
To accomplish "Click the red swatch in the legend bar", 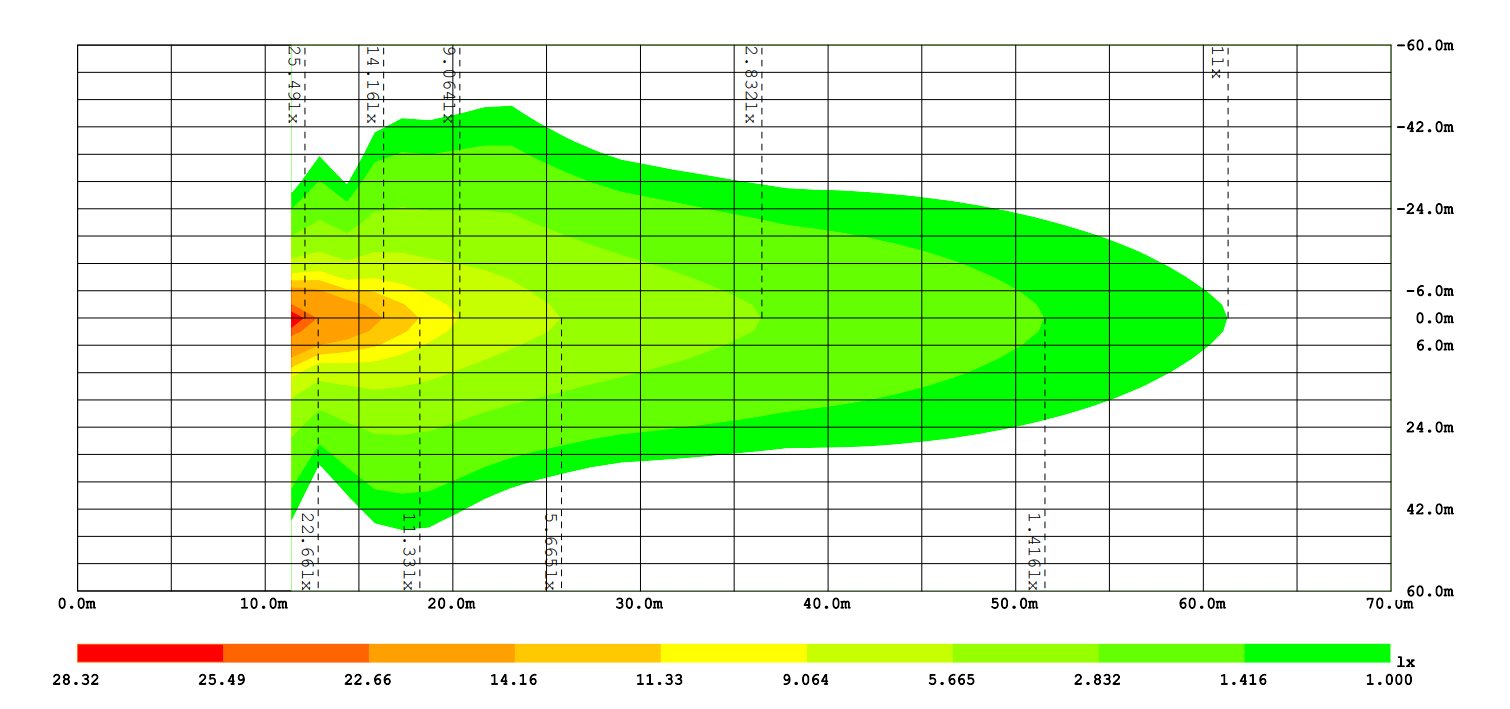I will coord(150,653).
